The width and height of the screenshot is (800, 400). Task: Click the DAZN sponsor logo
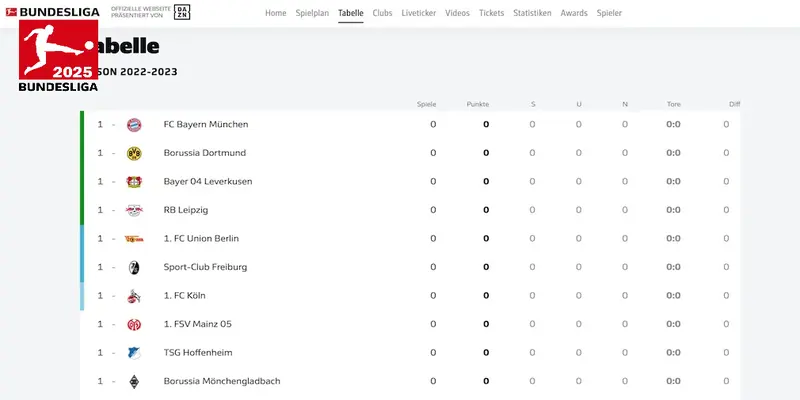[182, 12]
